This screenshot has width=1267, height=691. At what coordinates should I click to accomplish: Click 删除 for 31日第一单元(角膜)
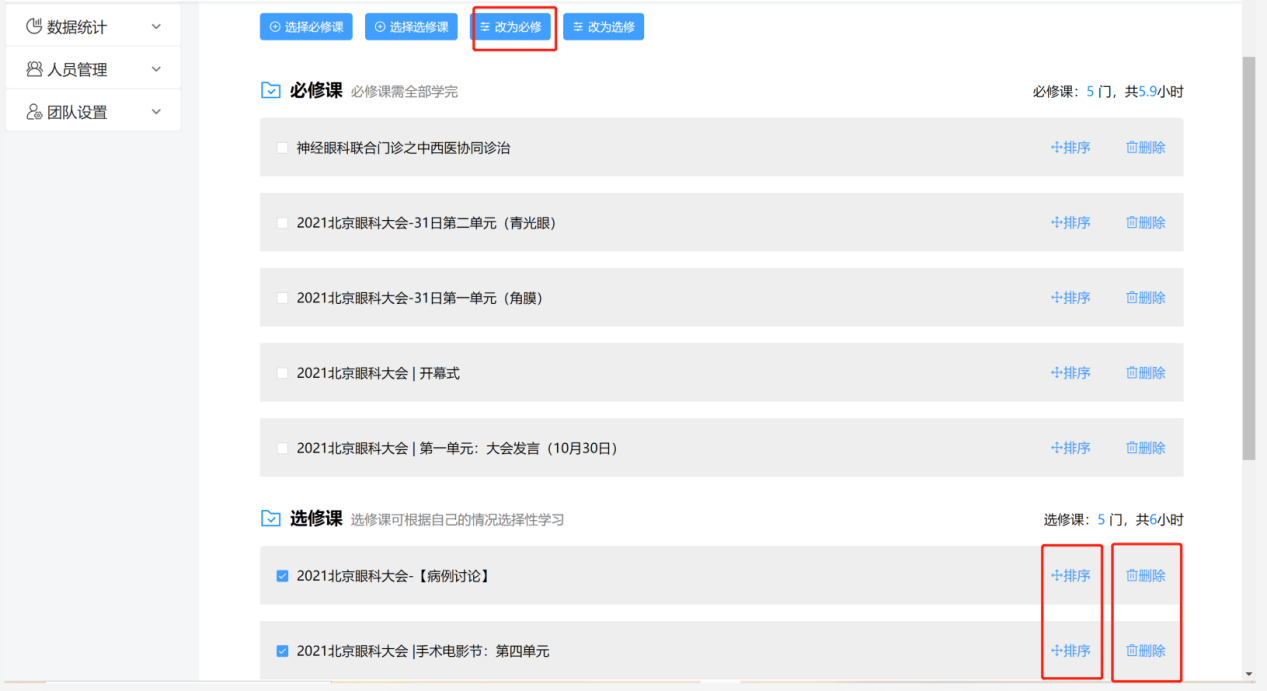coord(1146,298)
